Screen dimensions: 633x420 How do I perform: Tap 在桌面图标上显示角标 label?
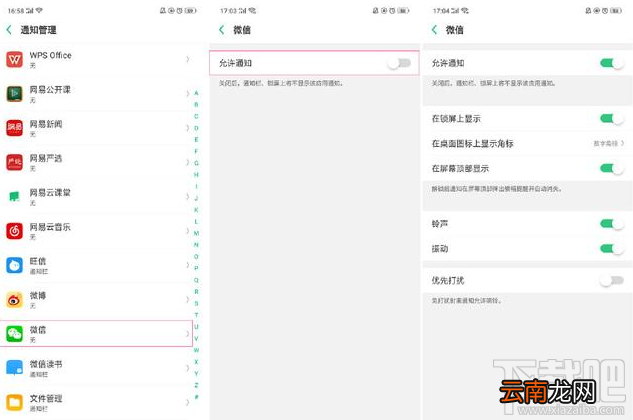coord(473,143)
